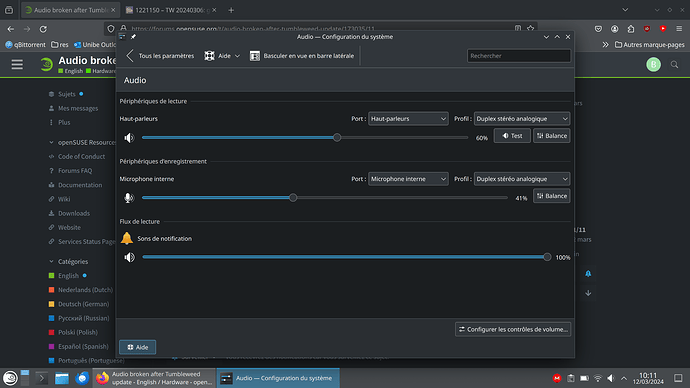Click Firefox back arrow
Viewport: 690px width, 388px height.
(x=11, y=29)
